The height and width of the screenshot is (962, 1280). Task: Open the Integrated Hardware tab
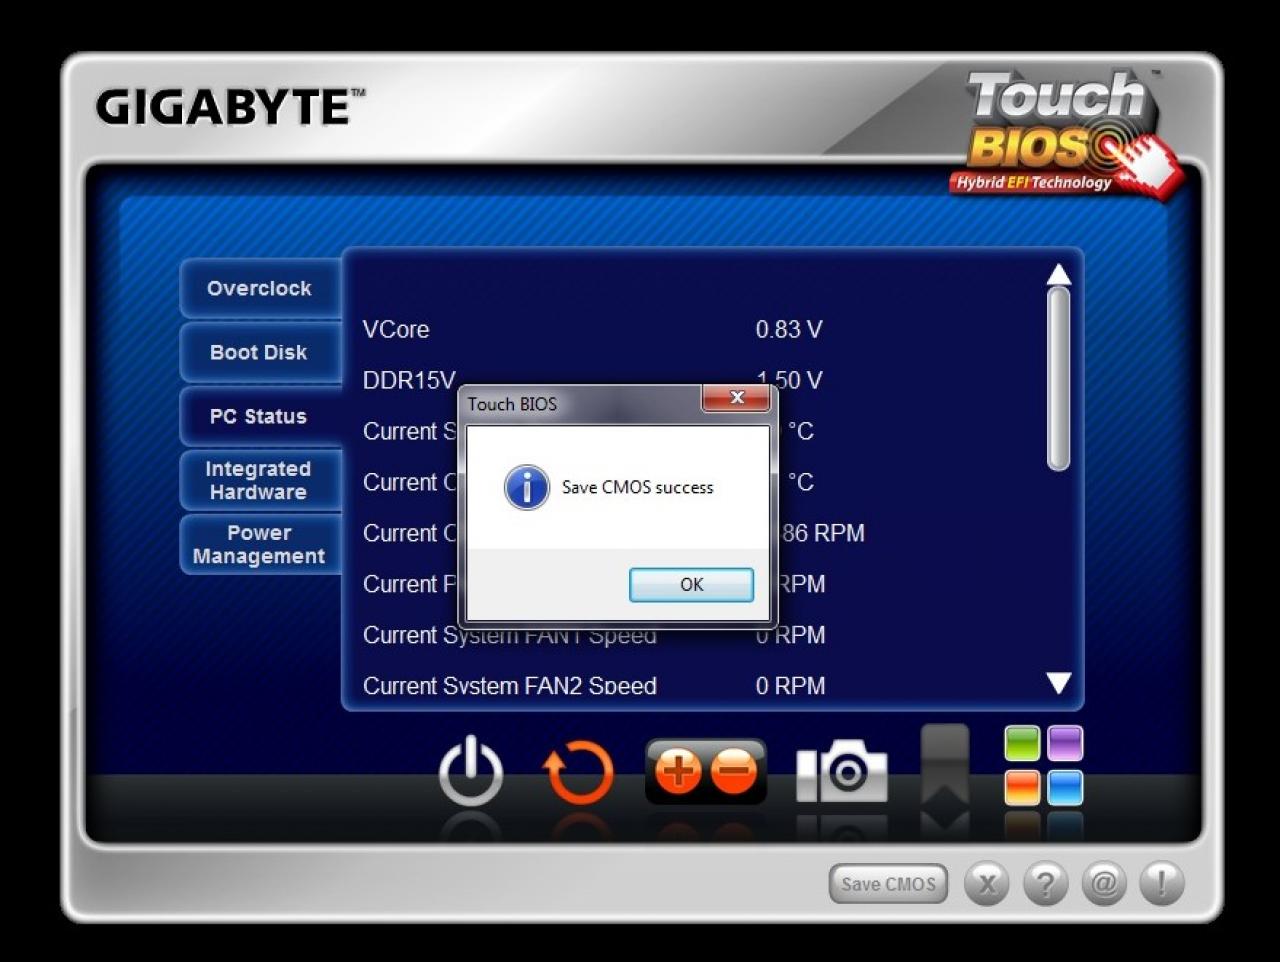260,480
